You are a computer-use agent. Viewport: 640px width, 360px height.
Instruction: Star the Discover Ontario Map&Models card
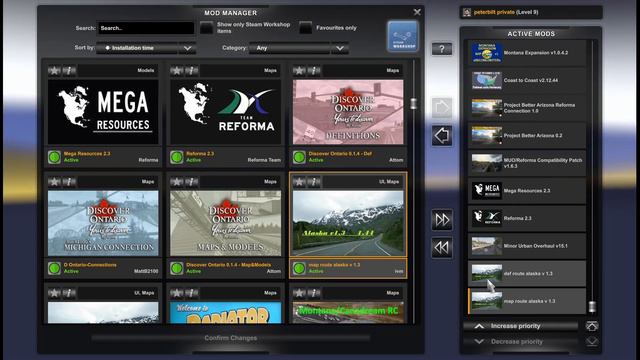(x=177, y=182)
